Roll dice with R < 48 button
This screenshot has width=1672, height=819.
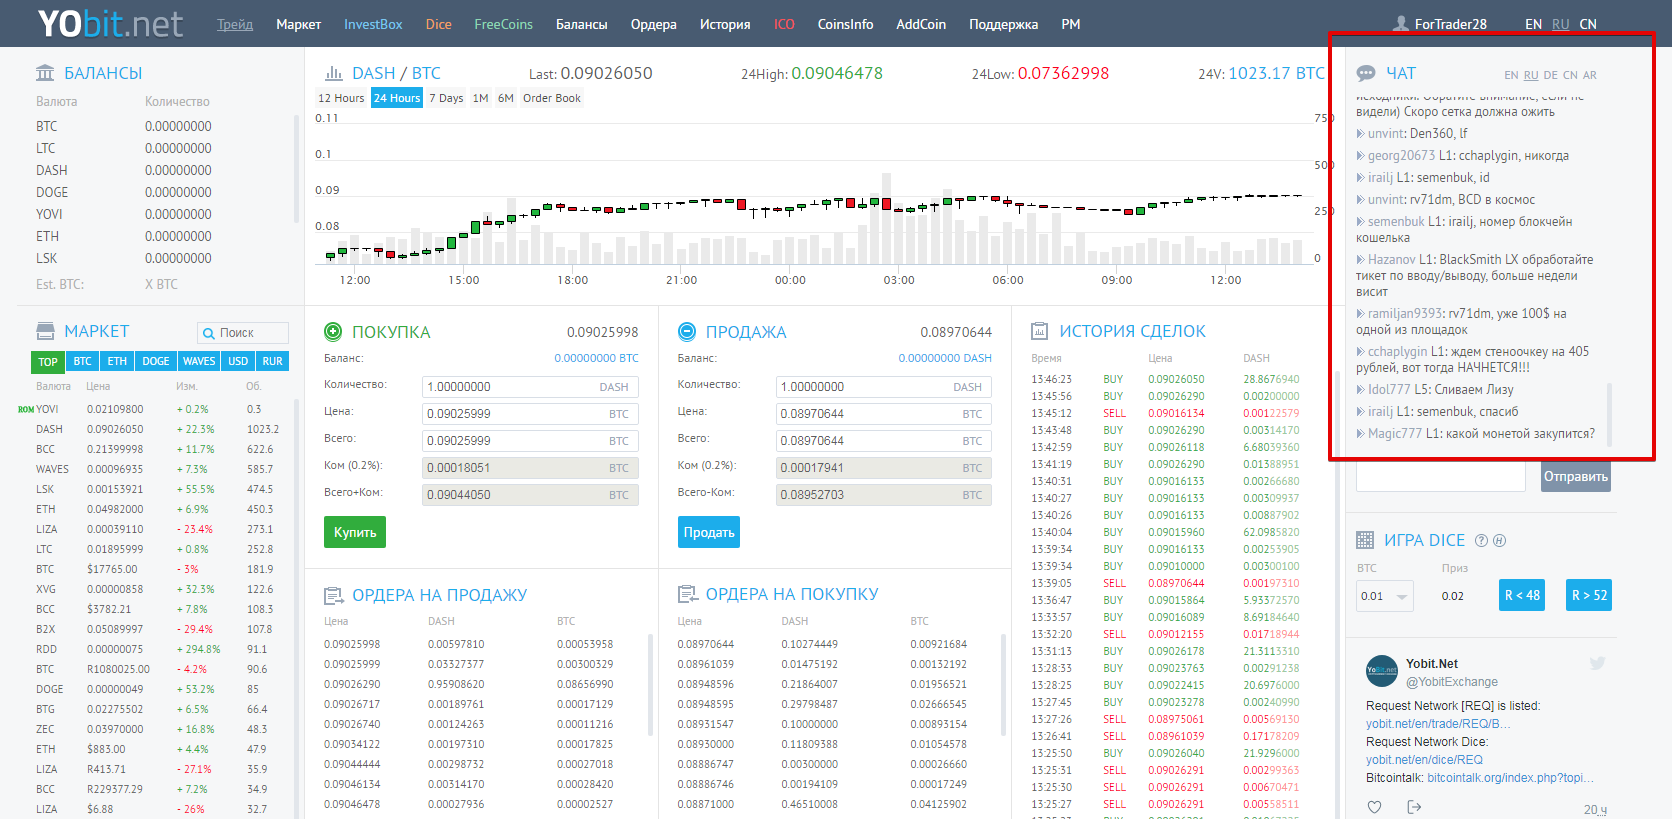click(x=1521, y=595)
